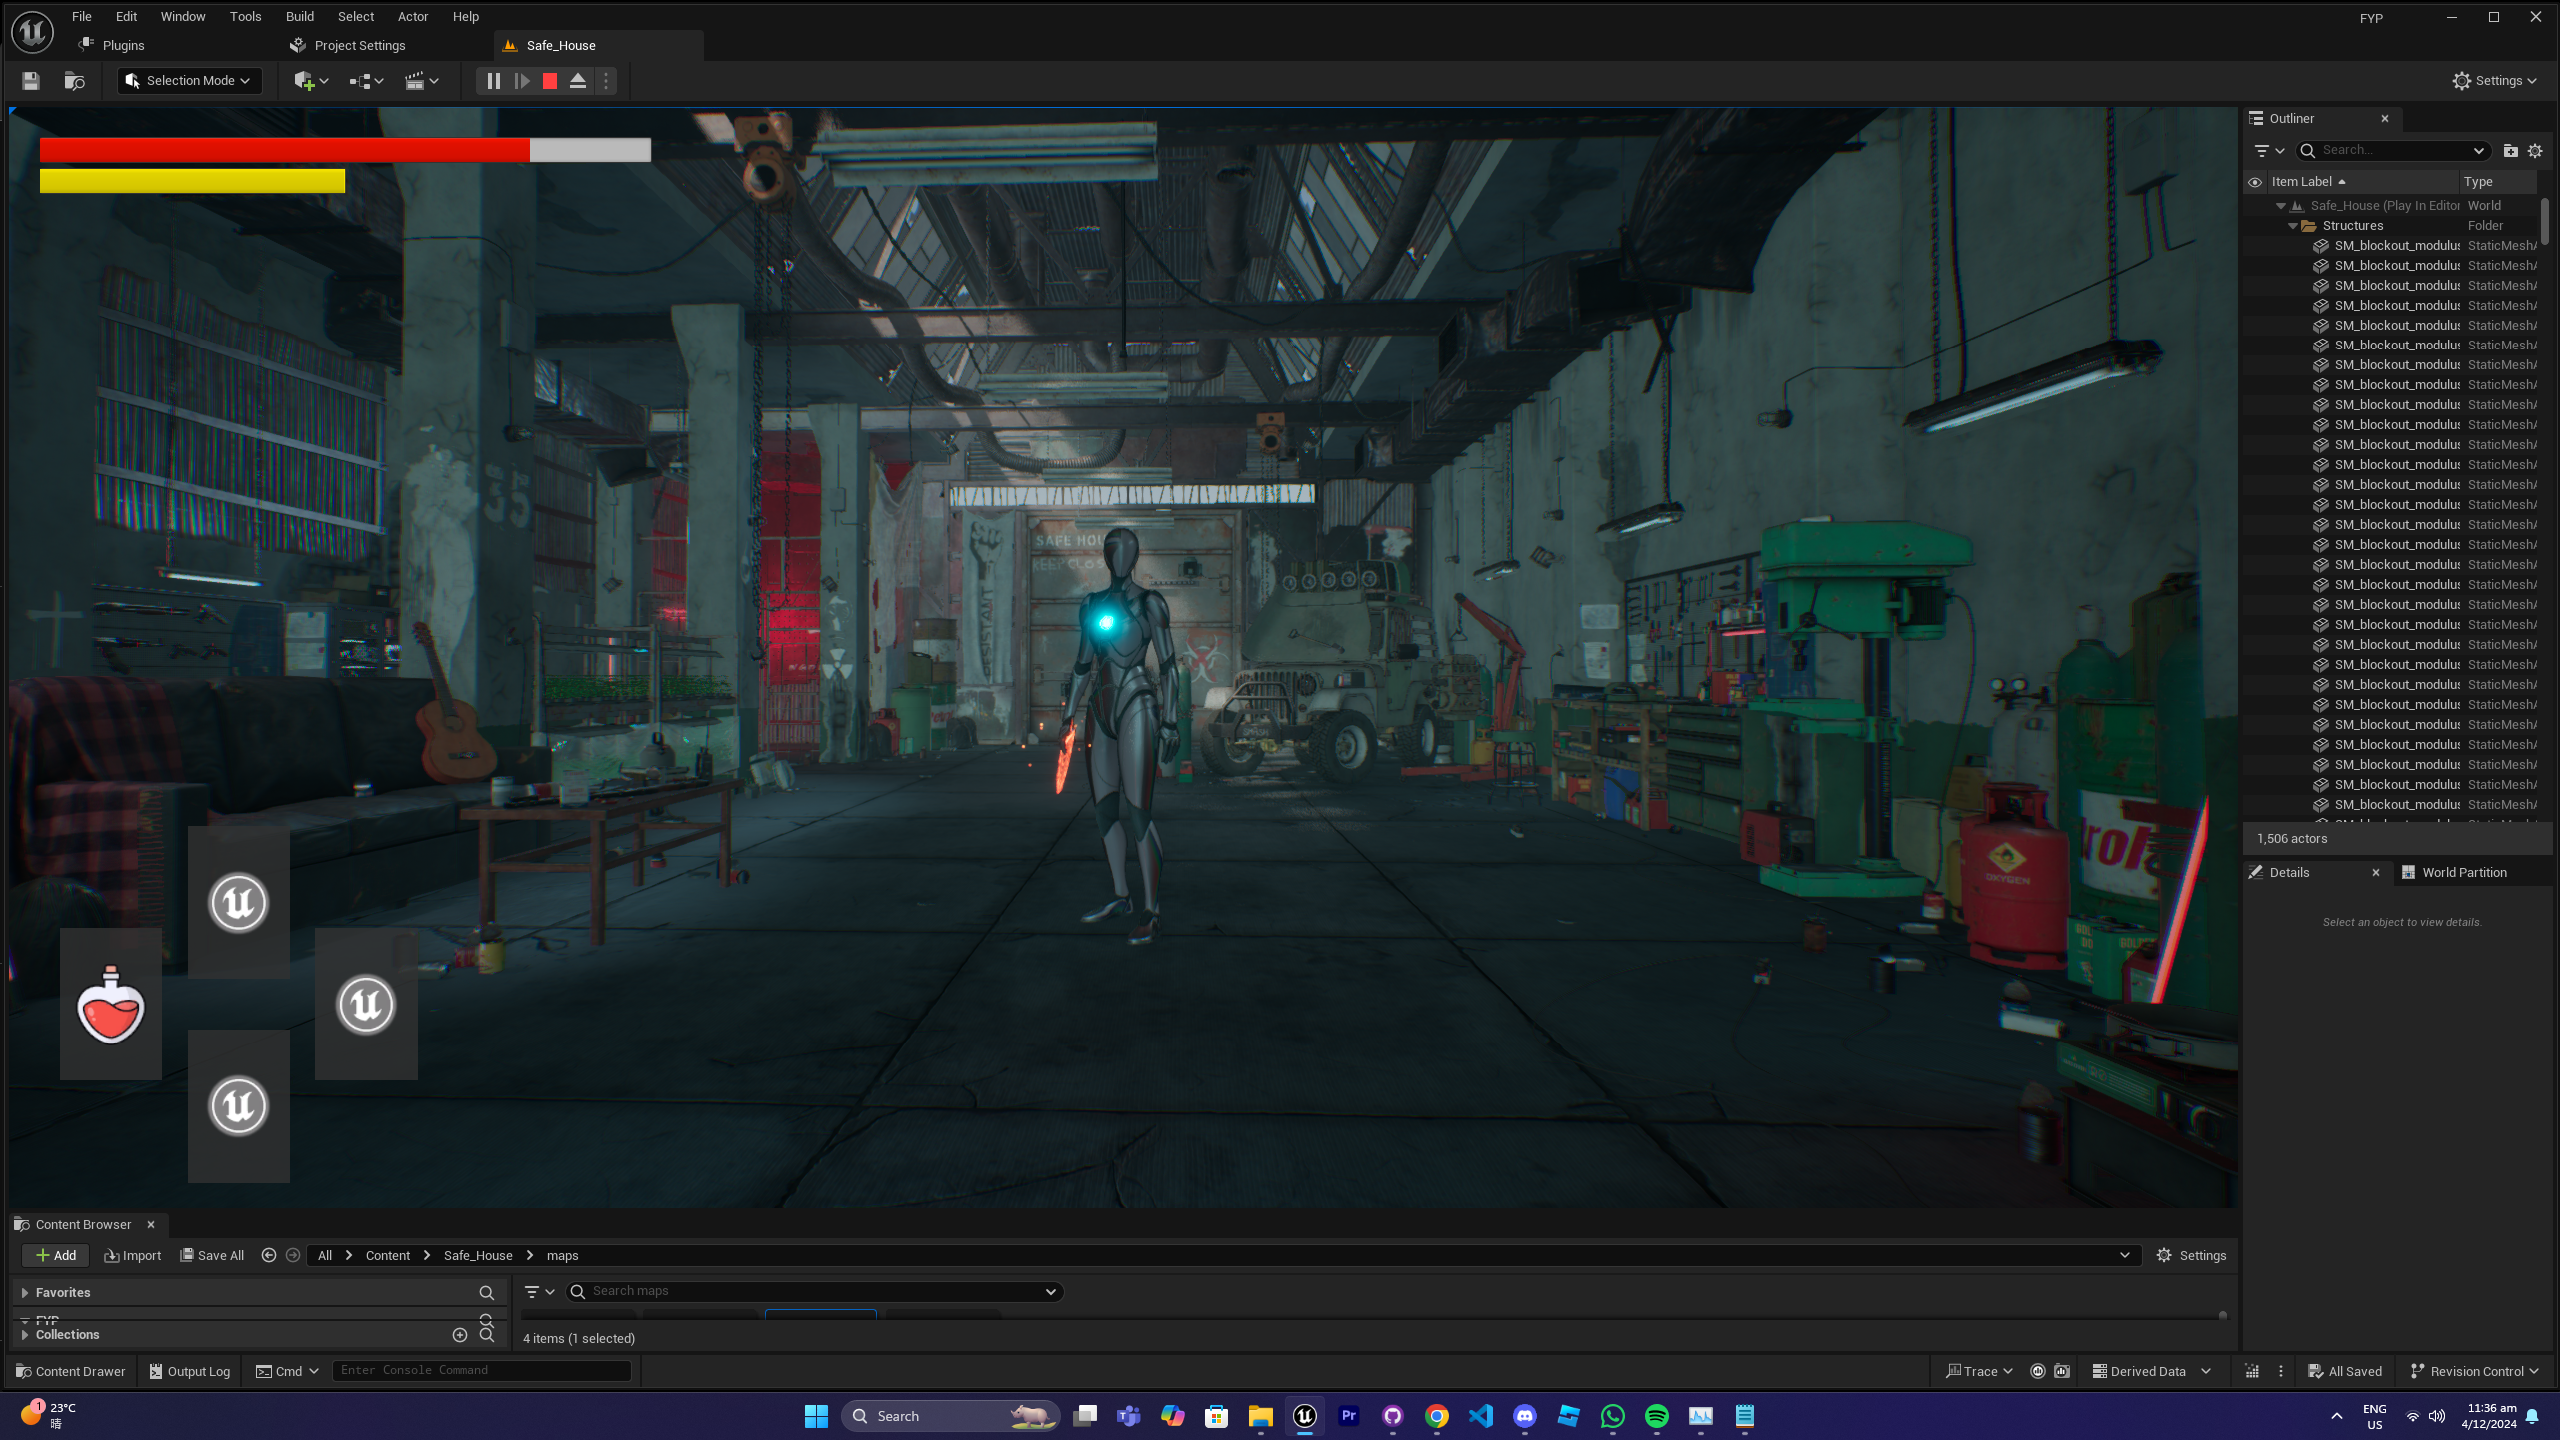Image resolution: width=2560 pixels, height=1440 pixels.
Task: Toggle the Outliner visibility eye column
Action: (x=2255, y=182)
